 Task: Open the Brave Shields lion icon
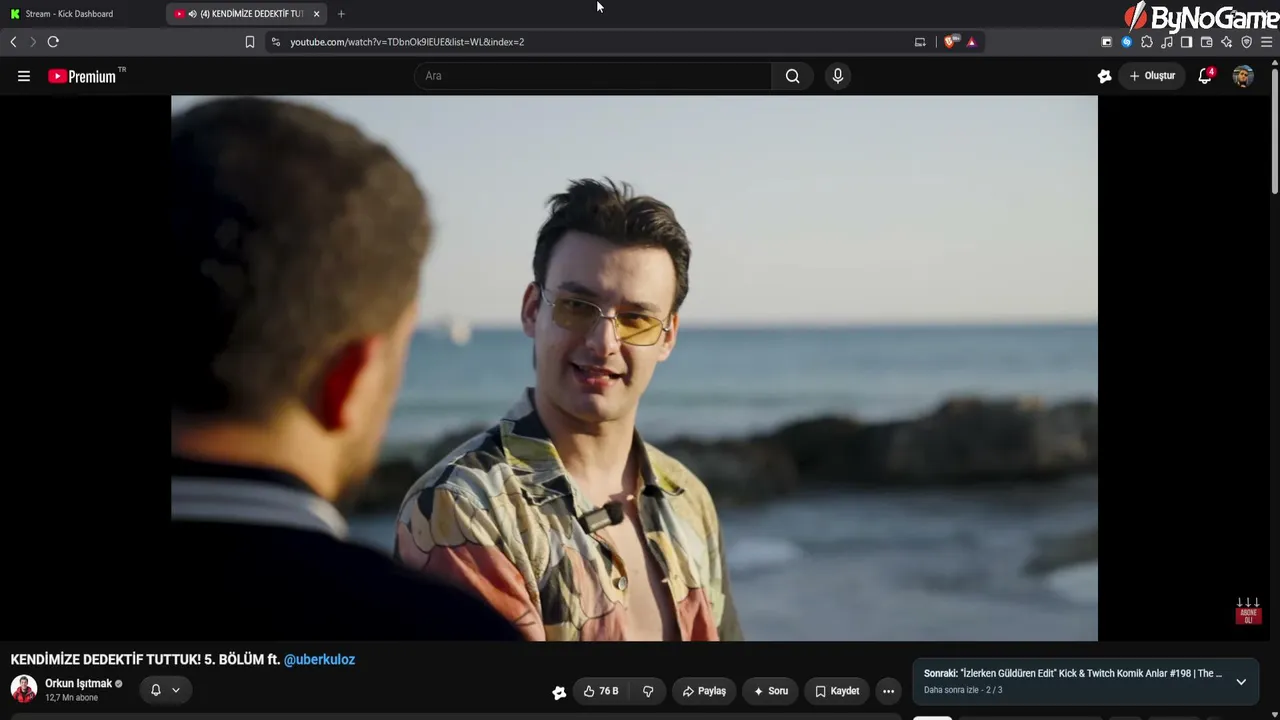tap(949, 42)
